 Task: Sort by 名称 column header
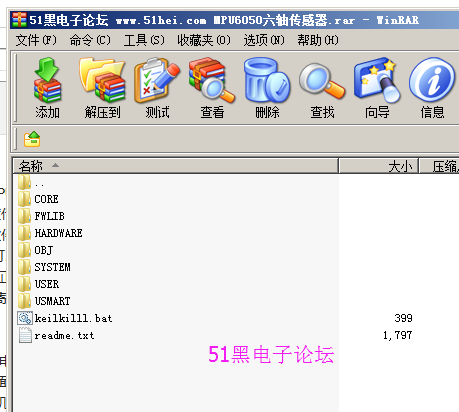(176, 166)
